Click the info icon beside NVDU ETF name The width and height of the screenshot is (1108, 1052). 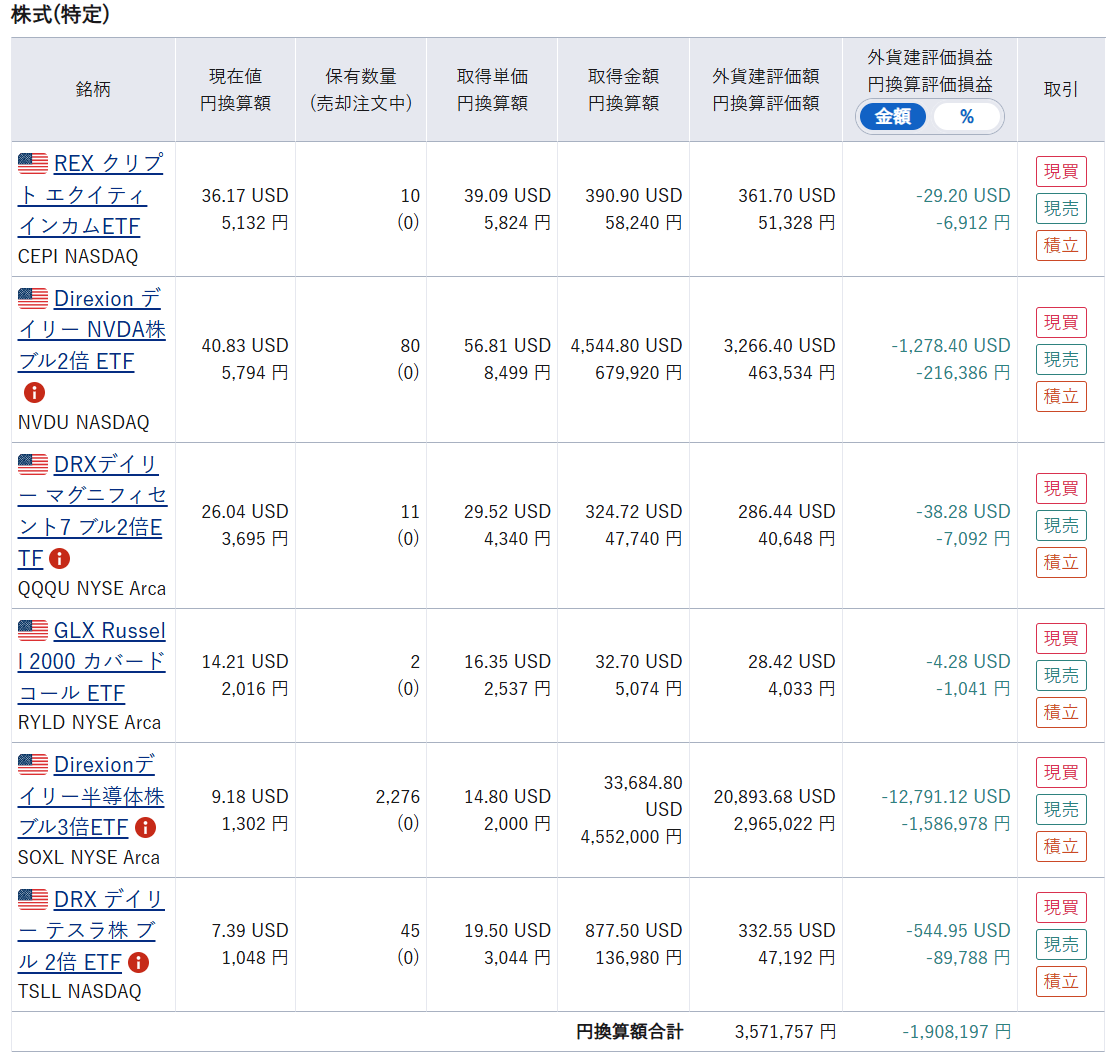pos(34,392)
